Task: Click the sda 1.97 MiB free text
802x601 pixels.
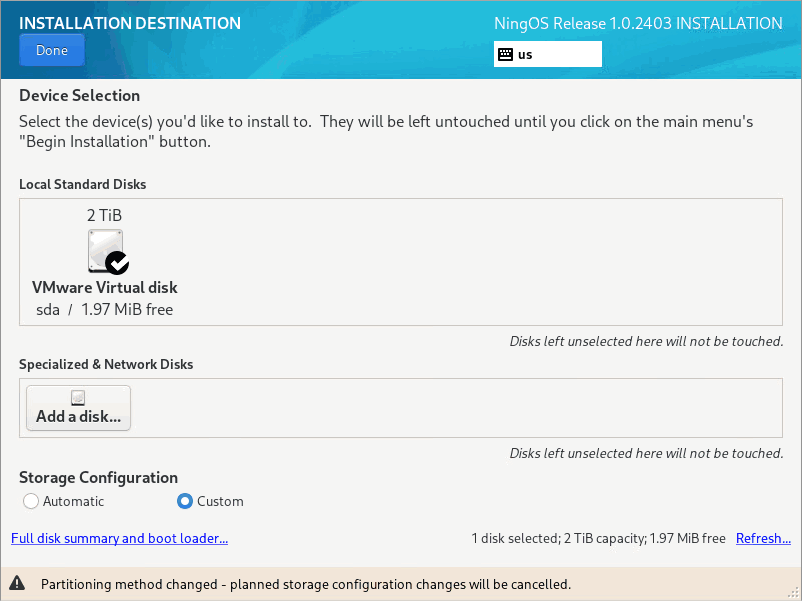Action: coord(104,309)
